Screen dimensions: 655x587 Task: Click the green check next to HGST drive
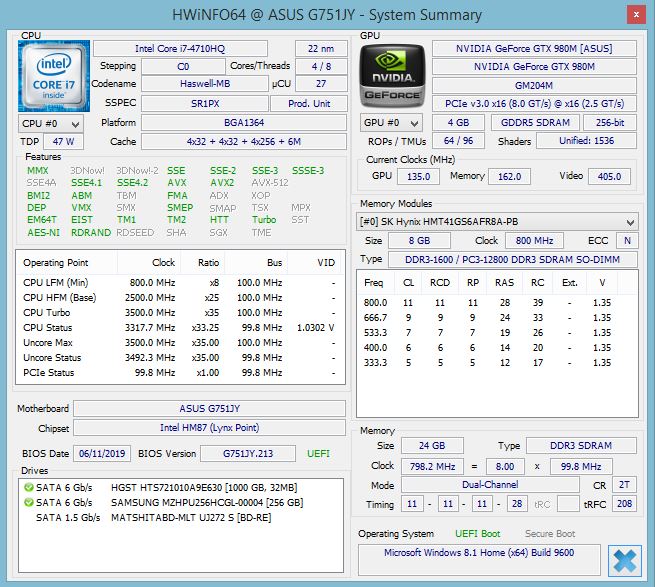click(x=29, y=488)
